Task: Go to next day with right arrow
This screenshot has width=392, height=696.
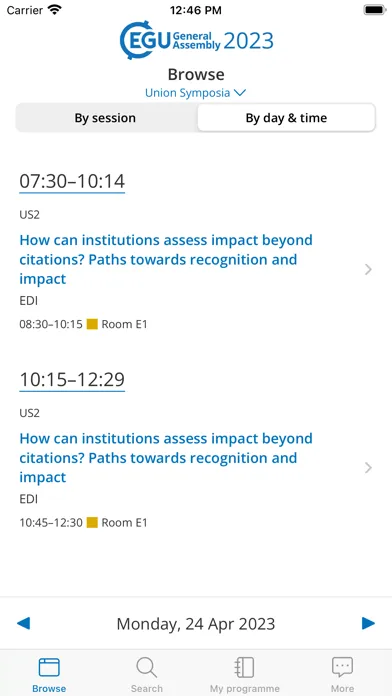Action: (x=368, y=623)
